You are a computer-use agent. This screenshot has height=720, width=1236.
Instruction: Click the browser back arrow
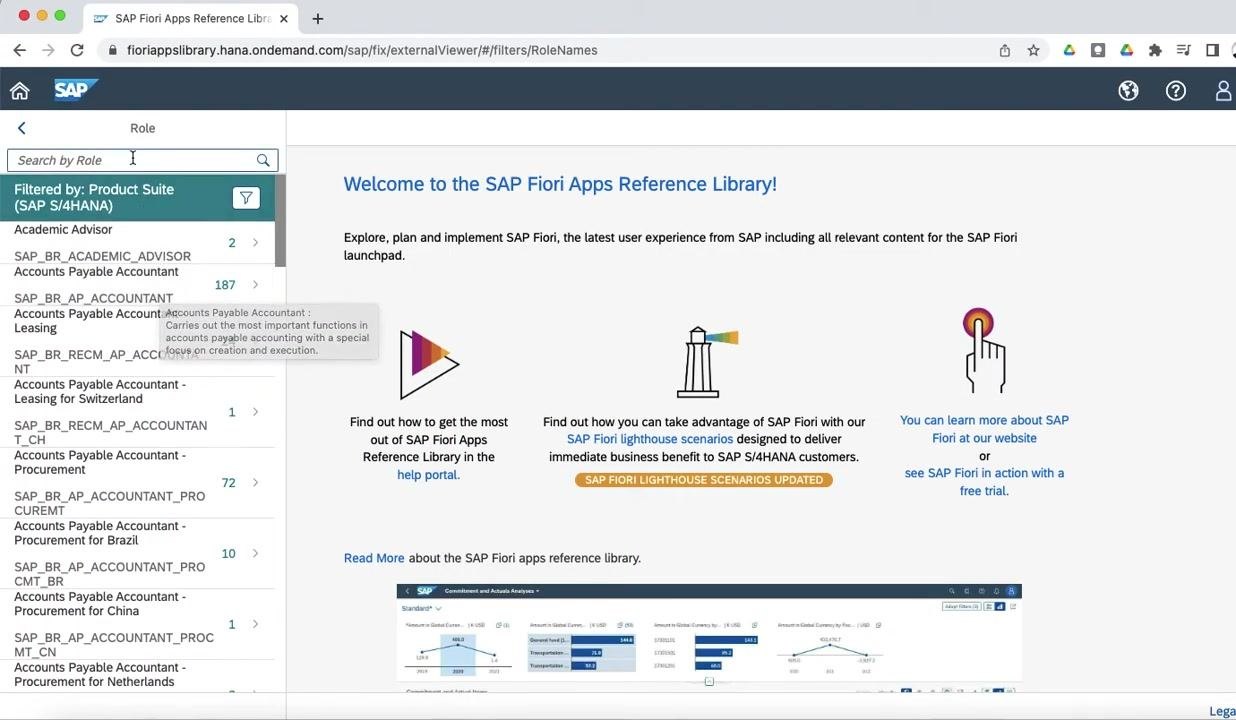coord(19,50)
